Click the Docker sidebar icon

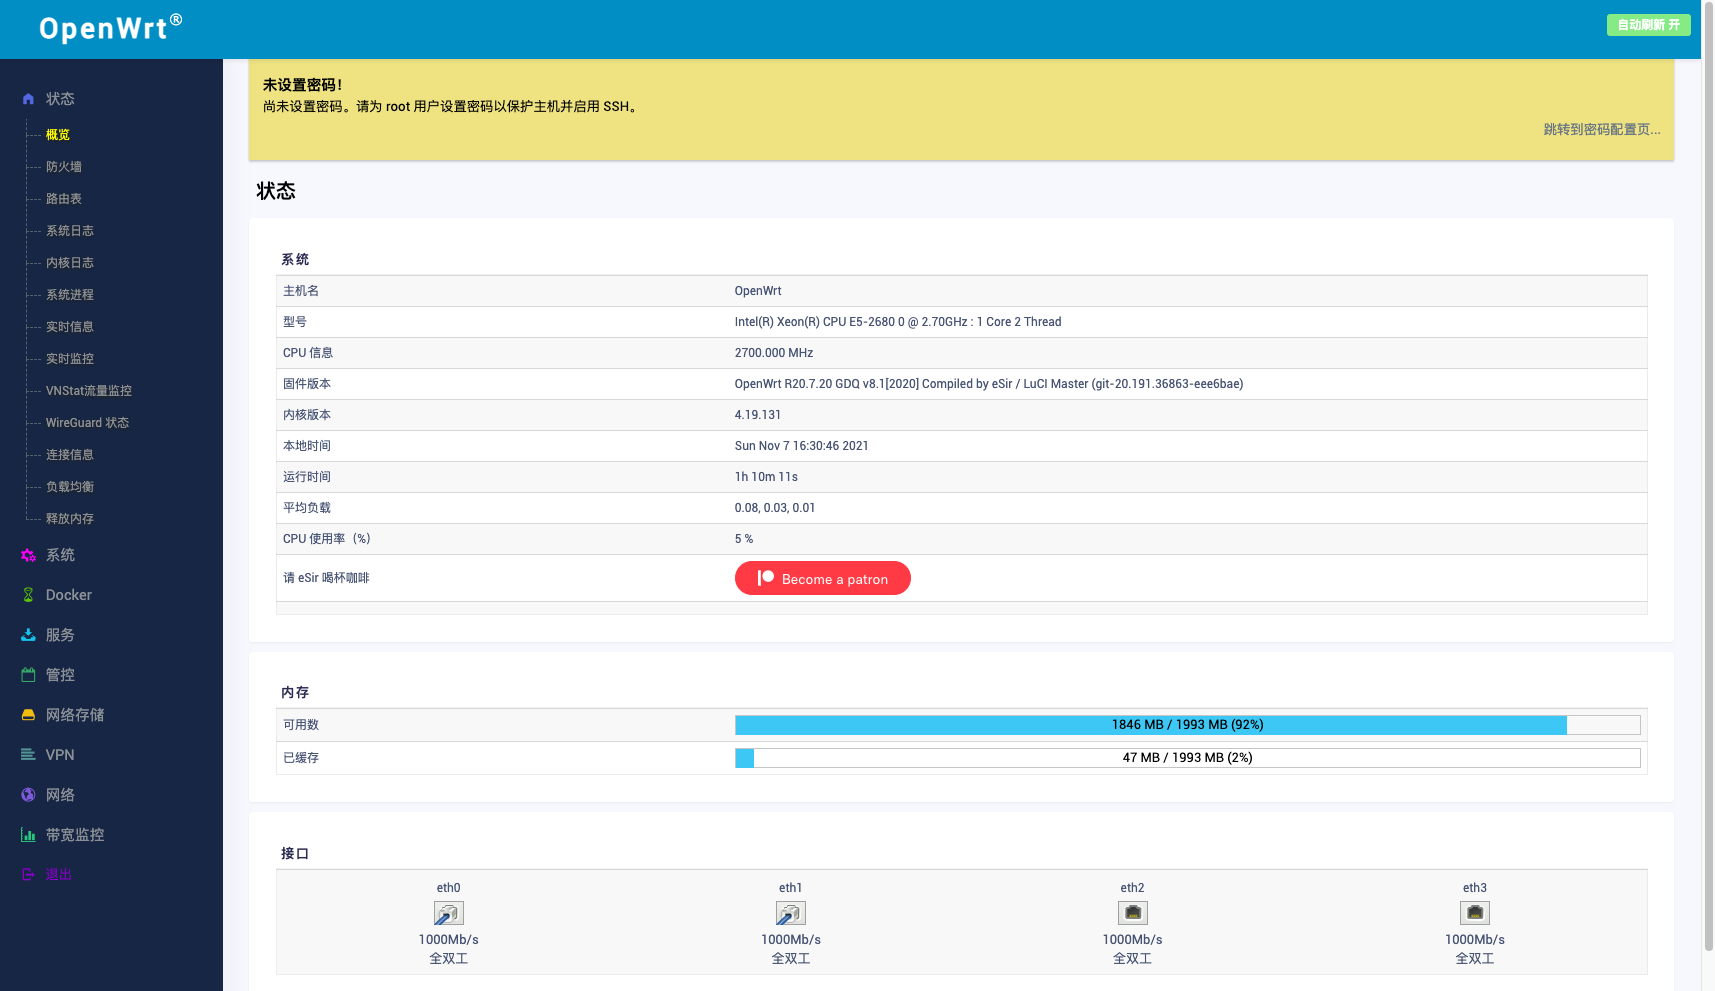point(28,595)
